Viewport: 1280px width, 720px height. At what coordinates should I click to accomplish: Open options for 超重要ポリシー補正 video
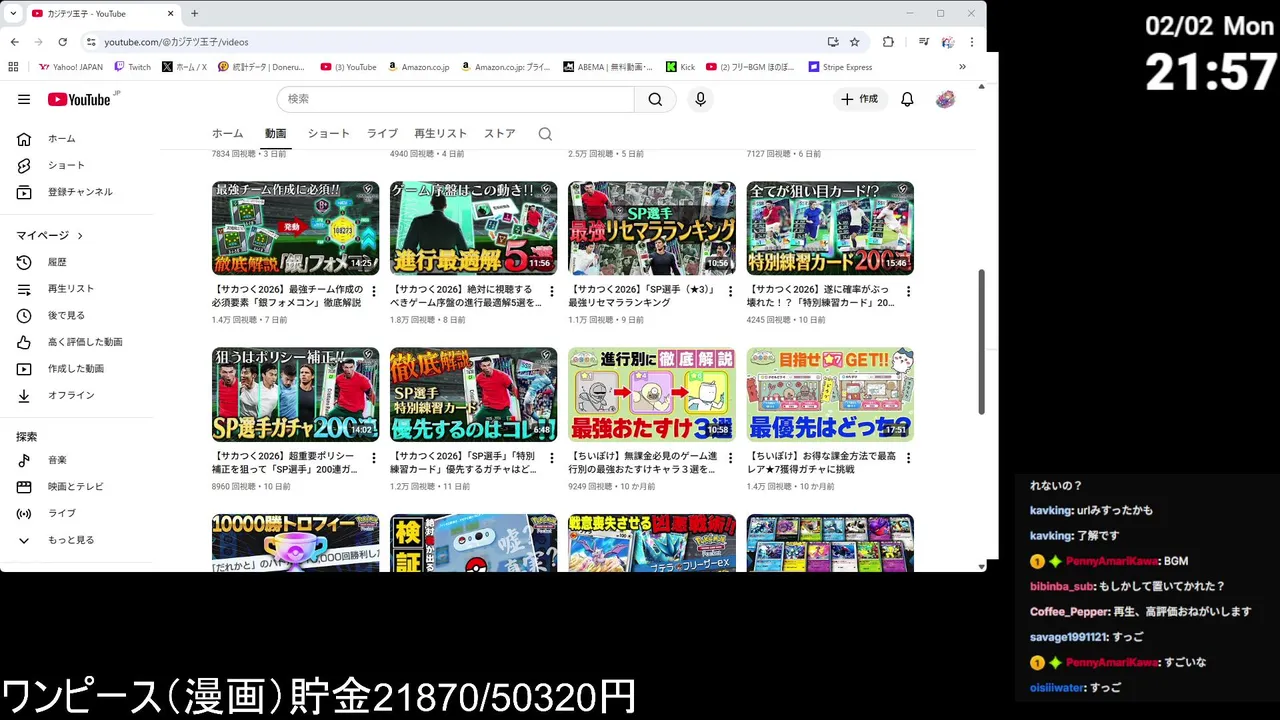click(374, 458)
